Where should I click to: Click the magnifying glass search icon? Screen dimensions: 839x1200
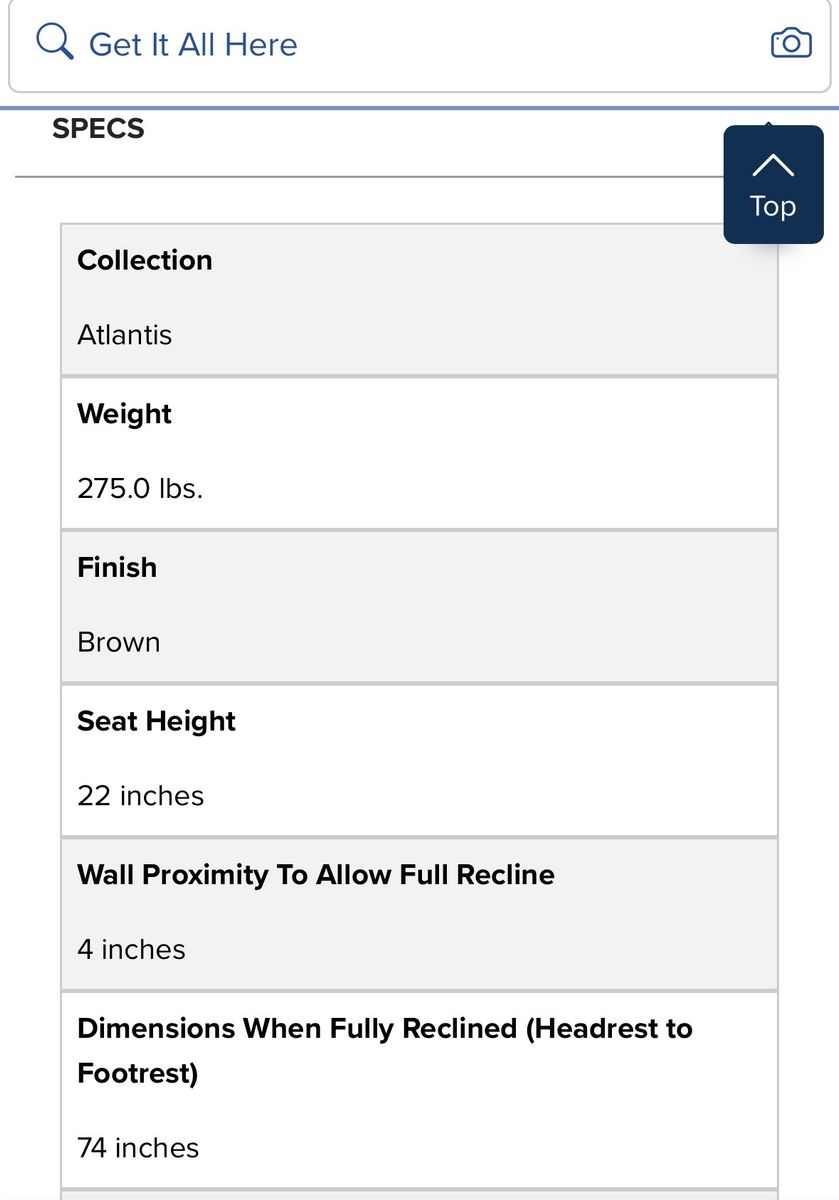click(x=54, y=43)
